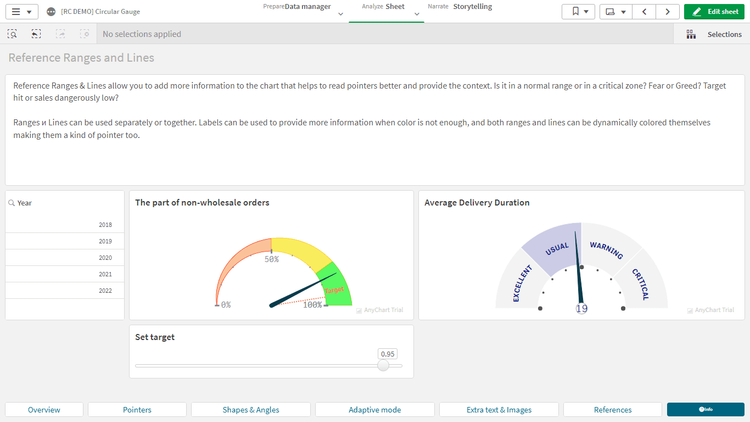The height and width of the screenshot is (422, 750).
Task: Open the navigation hamburger menu
Action: click(x=22, y=12)
